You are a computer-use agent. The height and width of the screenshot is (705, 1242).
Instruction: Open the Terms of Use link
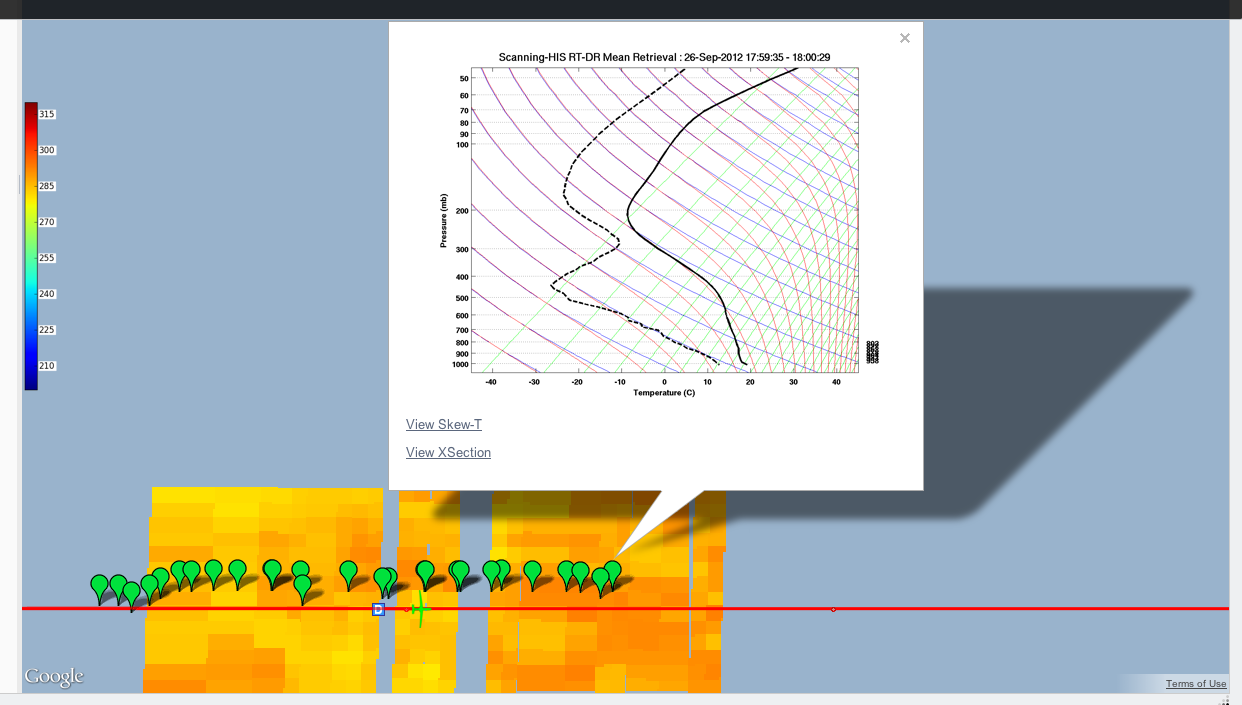pyautogui.click(x=1195, y=684)
